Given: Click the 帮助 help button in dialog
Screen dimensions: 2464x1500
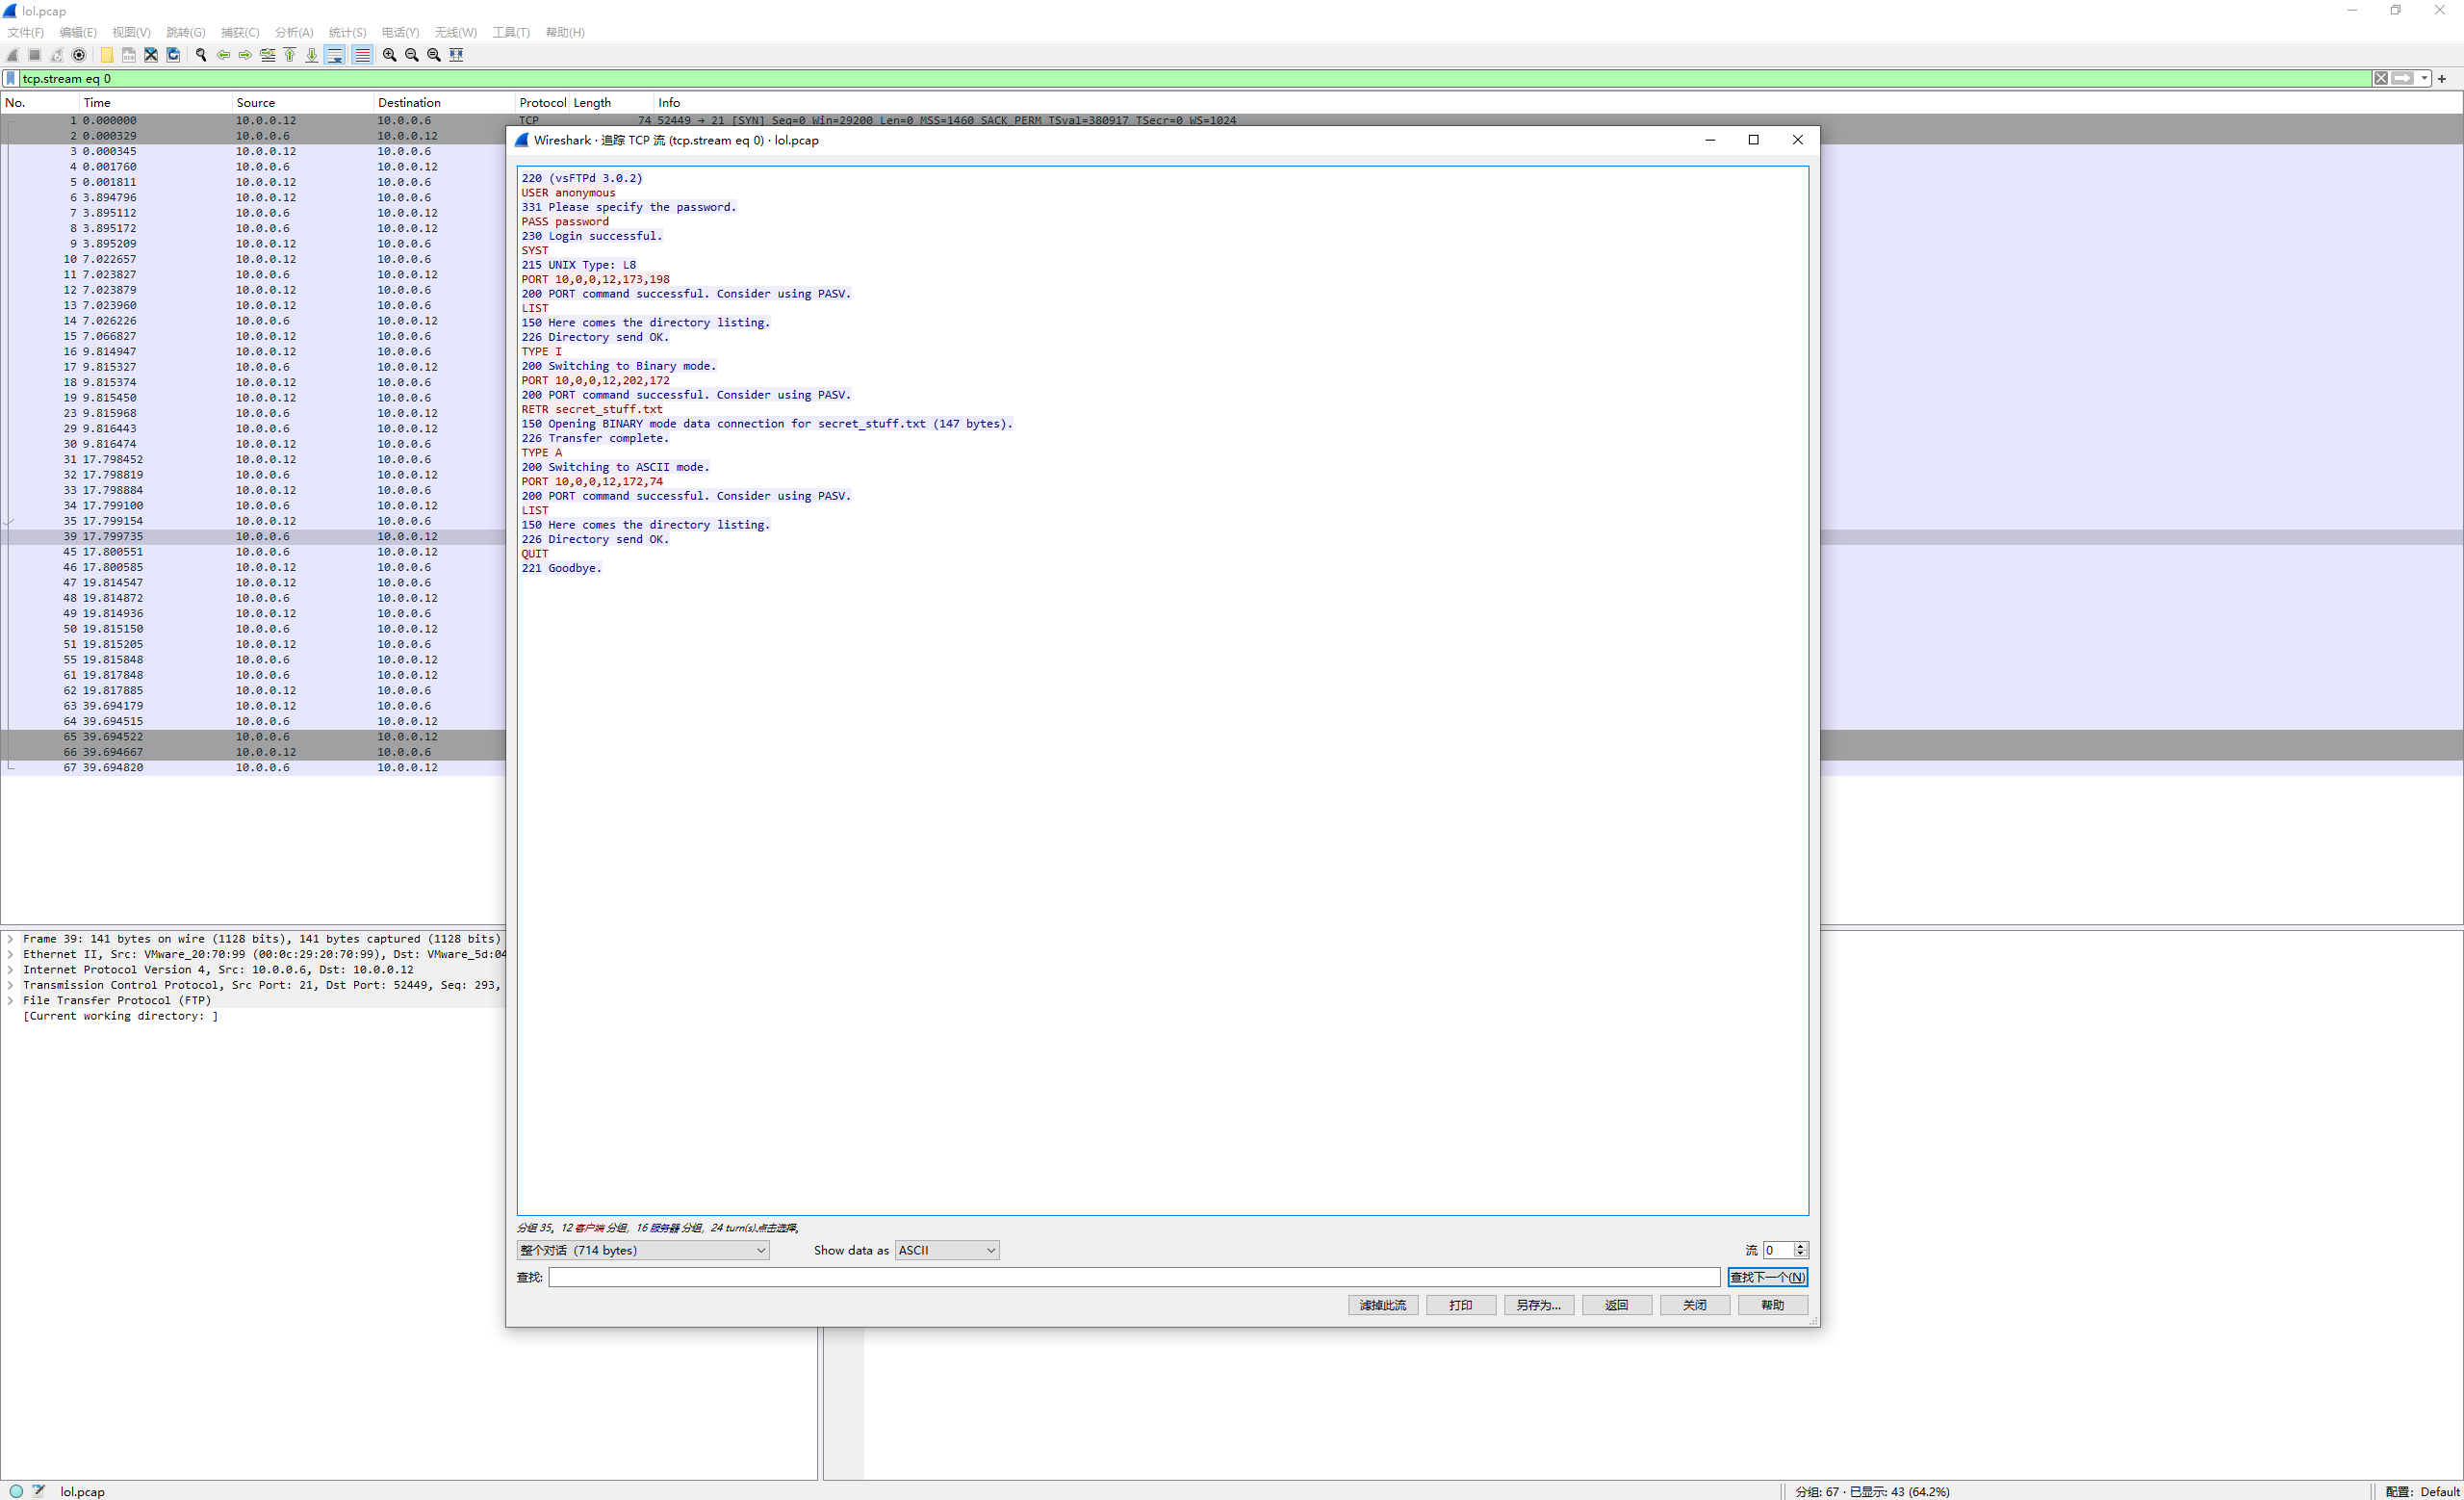Looking at the screenshot, I should 1773,1305.
